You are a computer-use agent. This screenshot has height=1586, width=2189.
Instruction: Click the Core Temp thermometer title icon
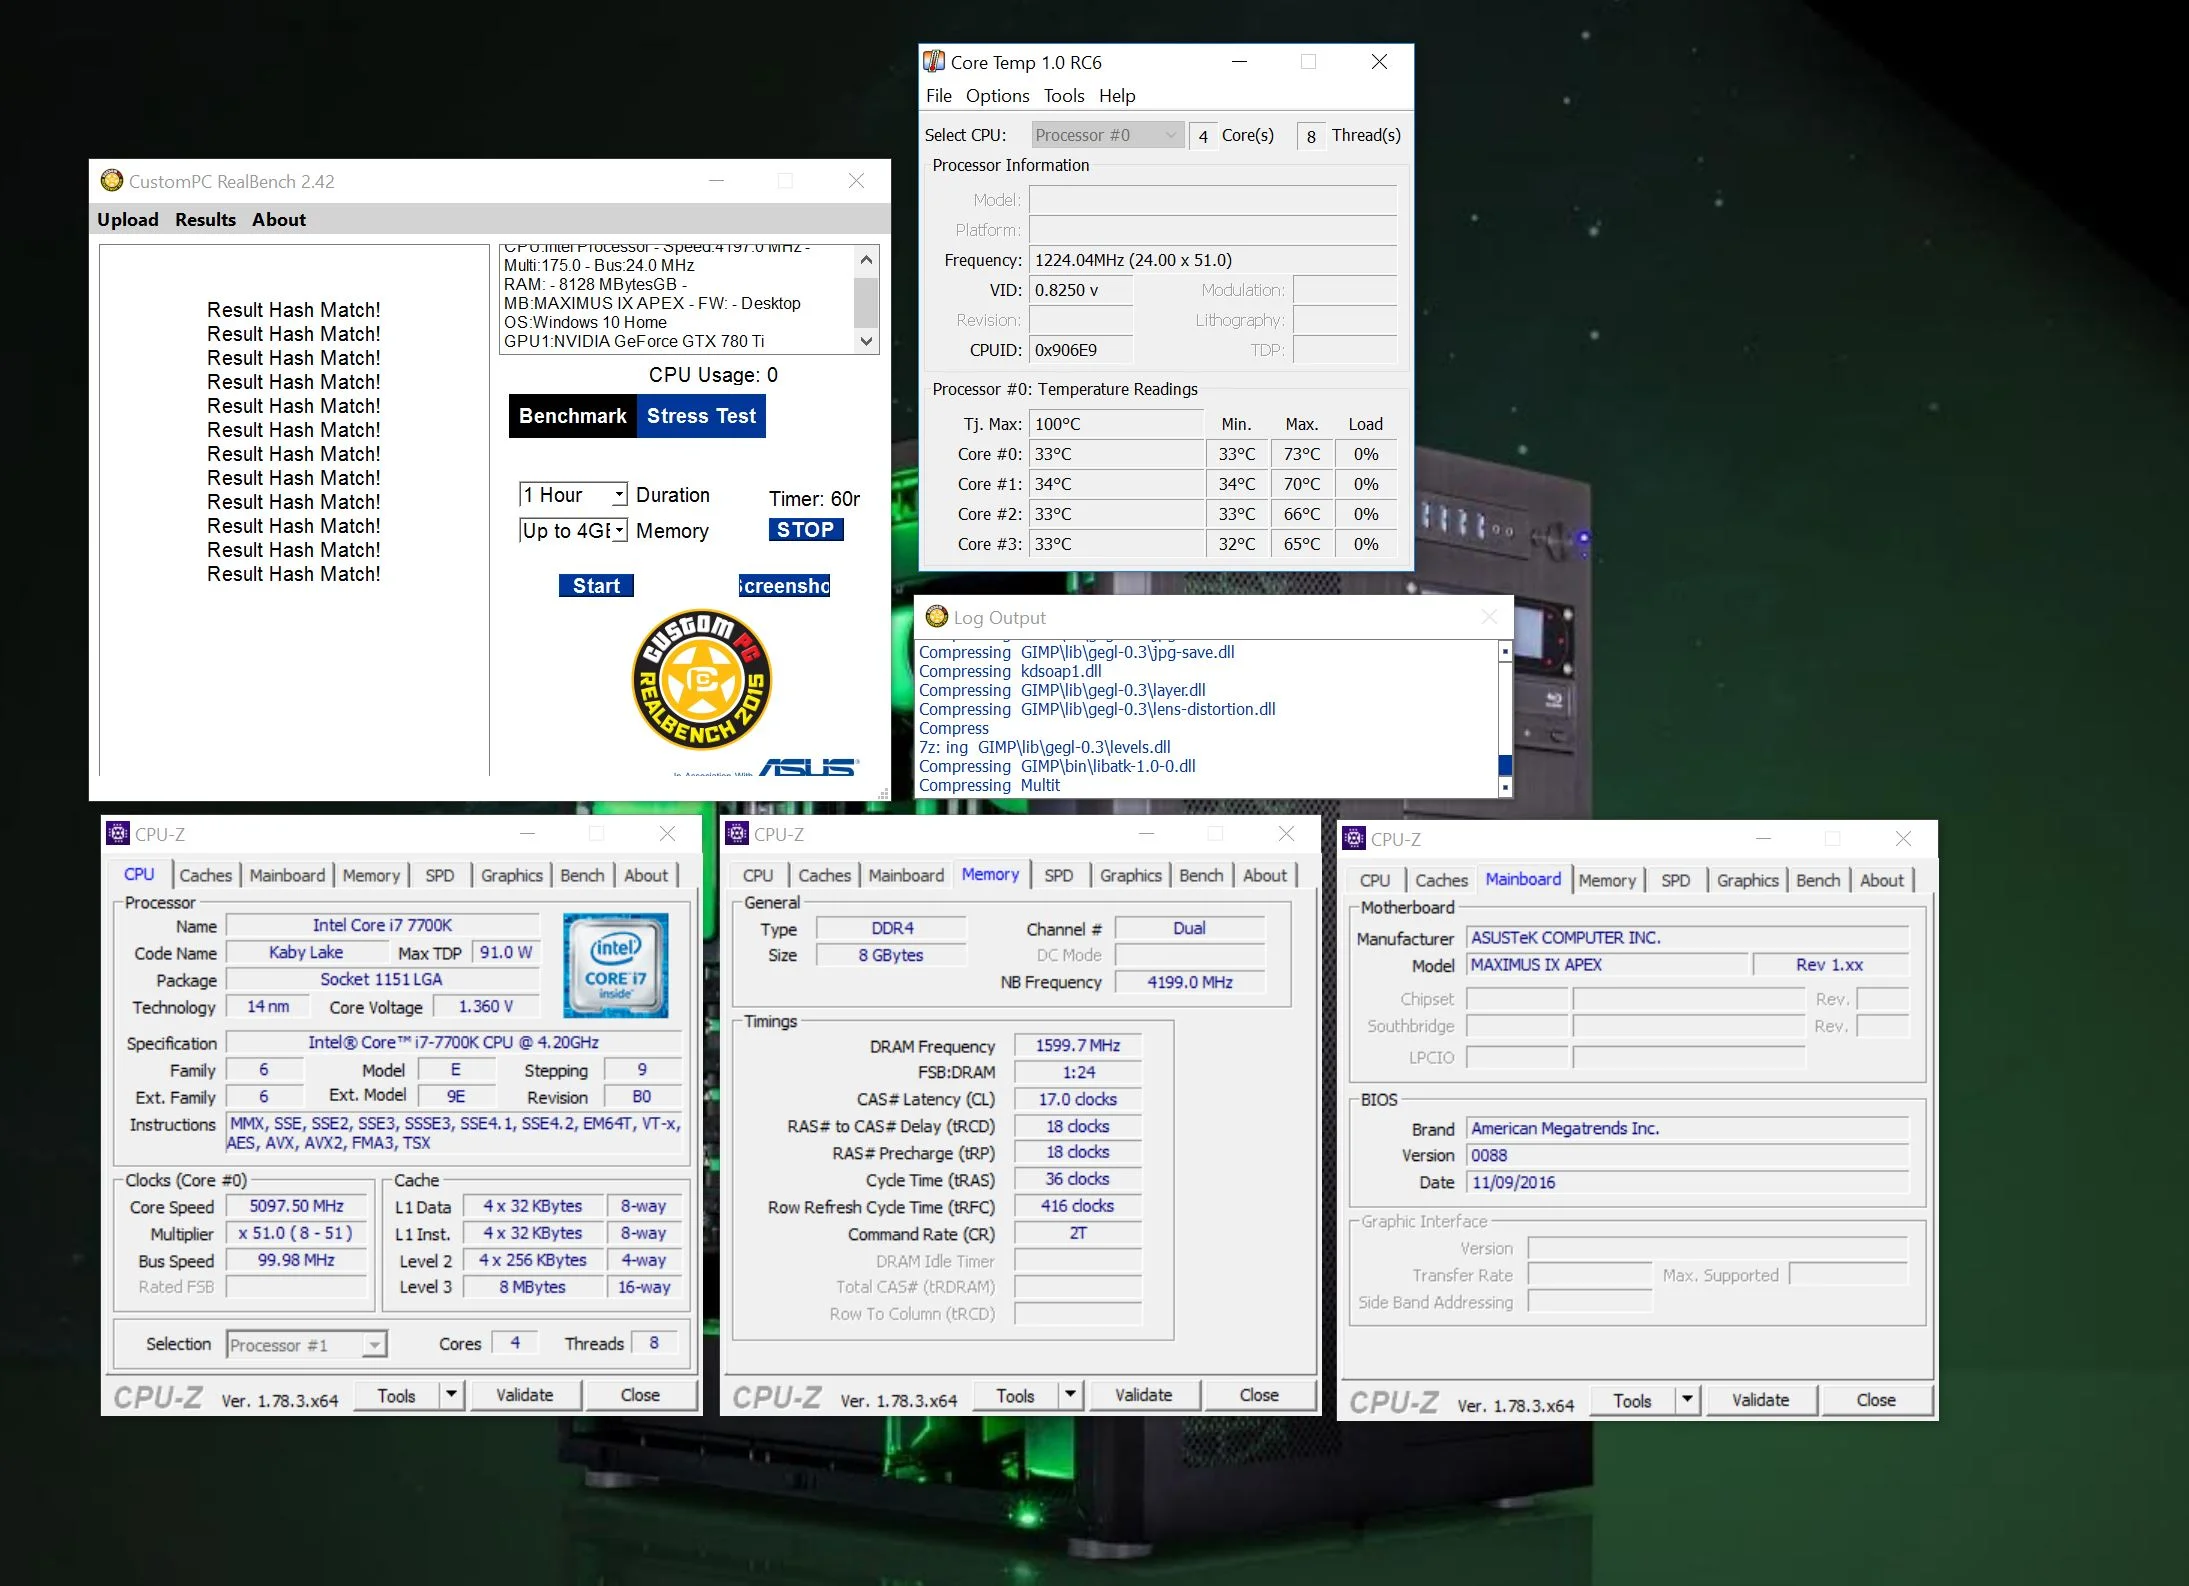pos(934,62)
